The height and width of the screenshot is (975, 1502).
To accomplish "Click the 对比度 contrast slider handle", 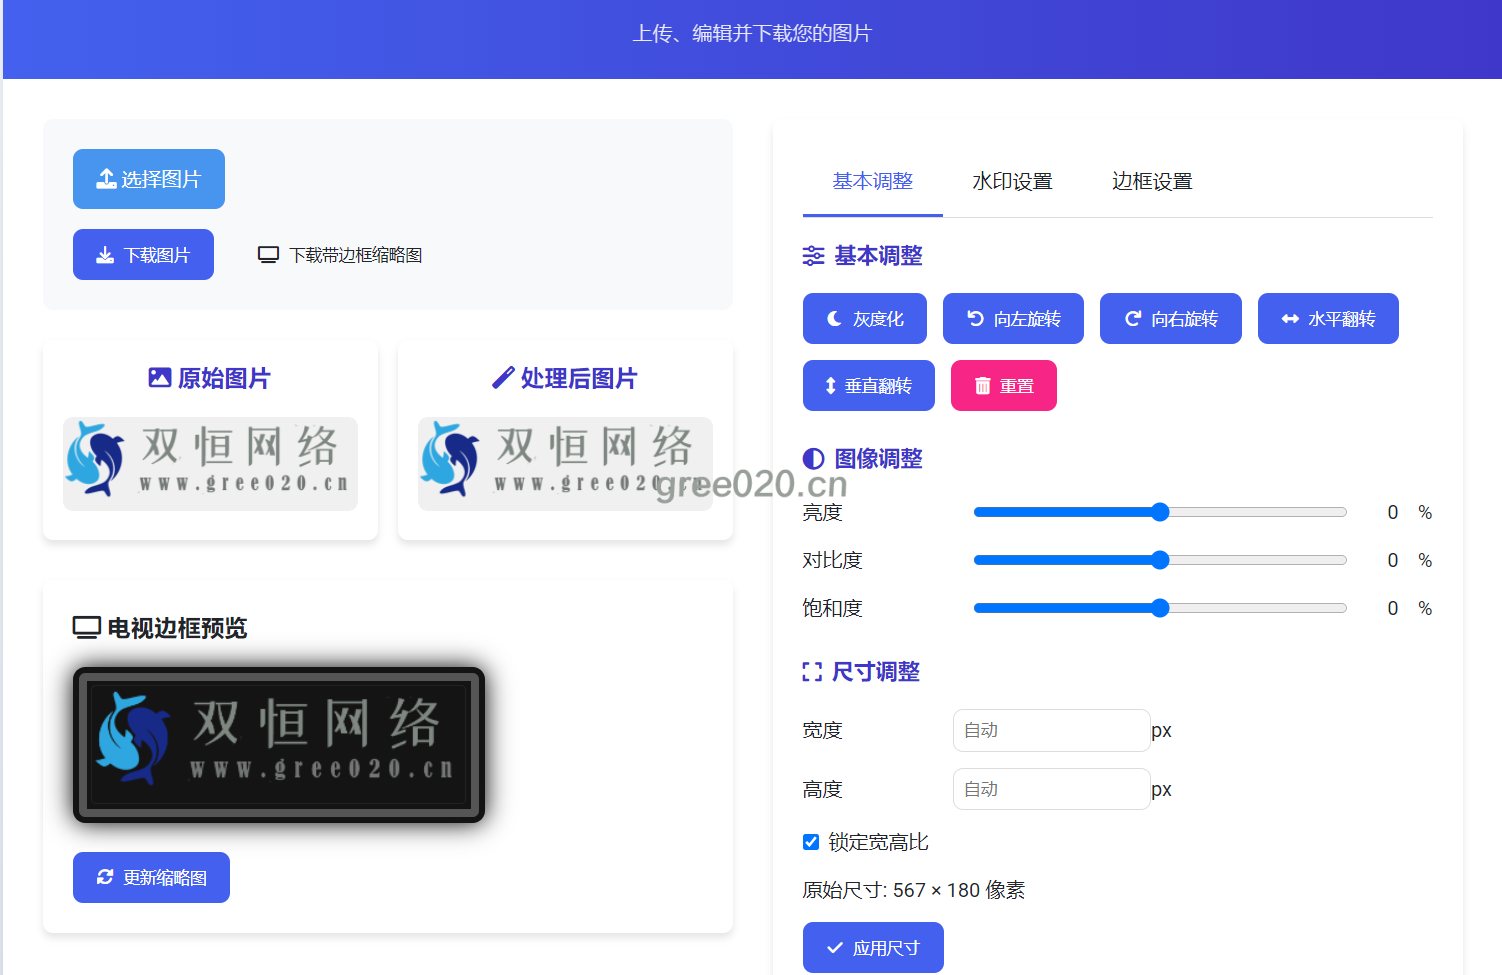I will tap(1160, 560).
